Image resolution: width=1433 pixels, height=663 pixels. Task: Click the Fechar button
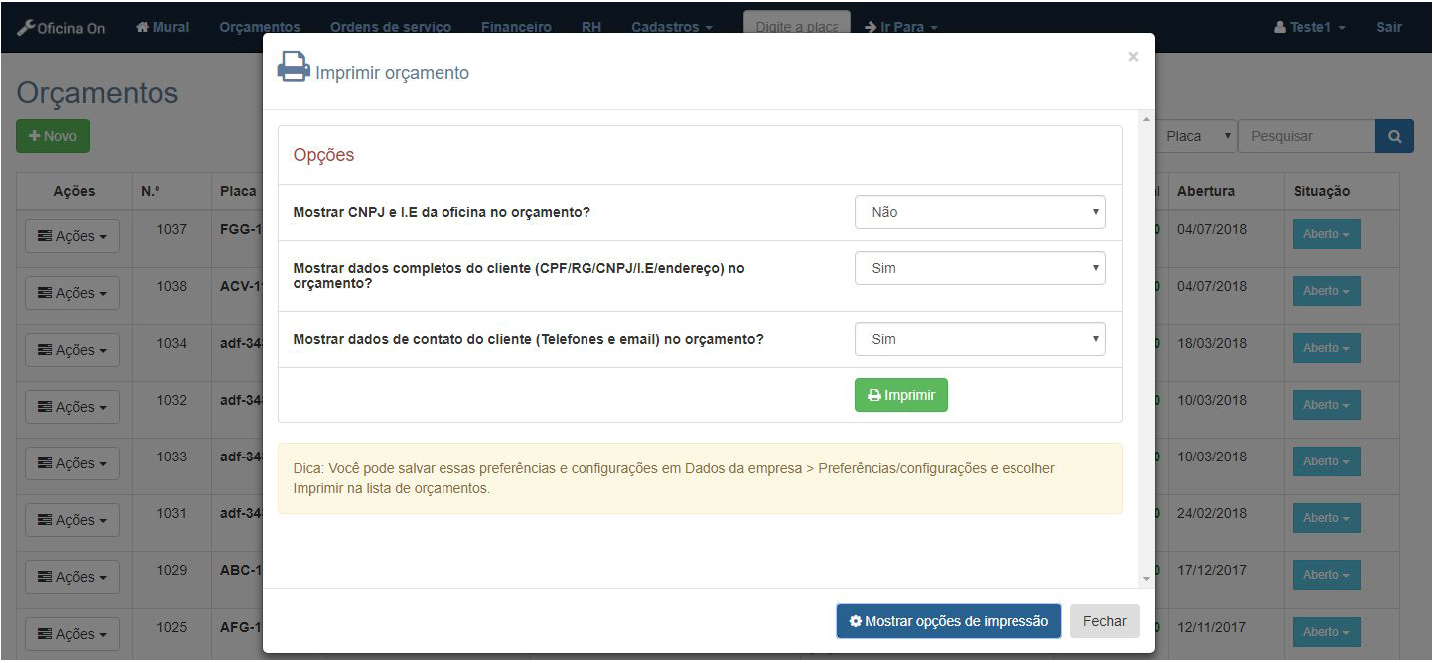tap(1104, 621)
